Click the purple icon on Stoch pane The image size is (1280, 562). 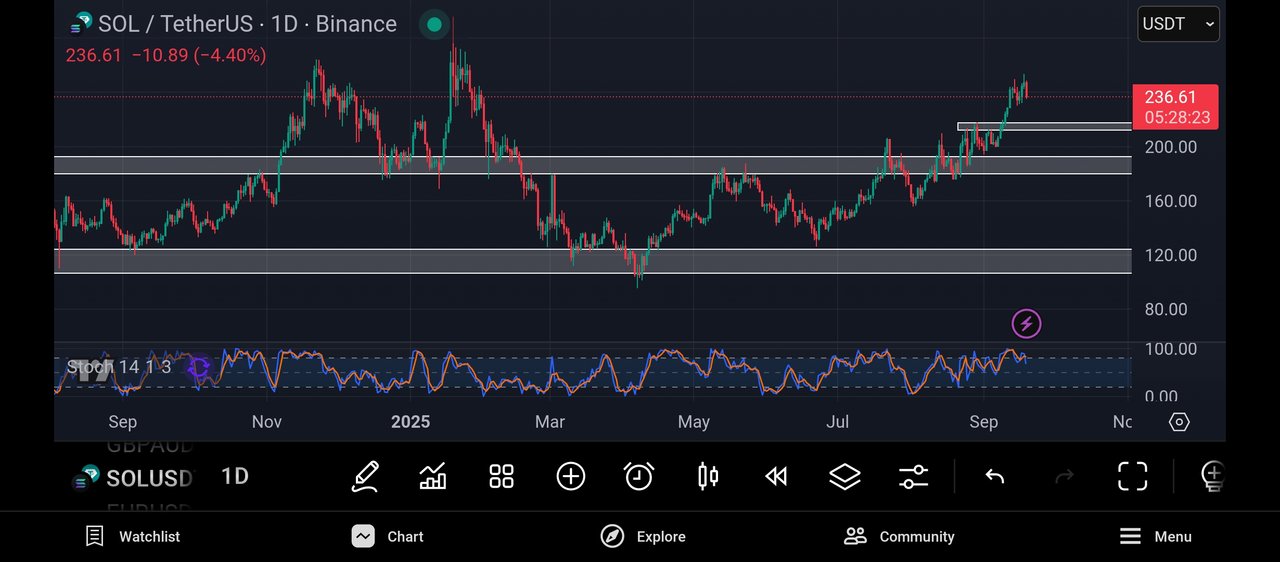[x=198, y=368]
